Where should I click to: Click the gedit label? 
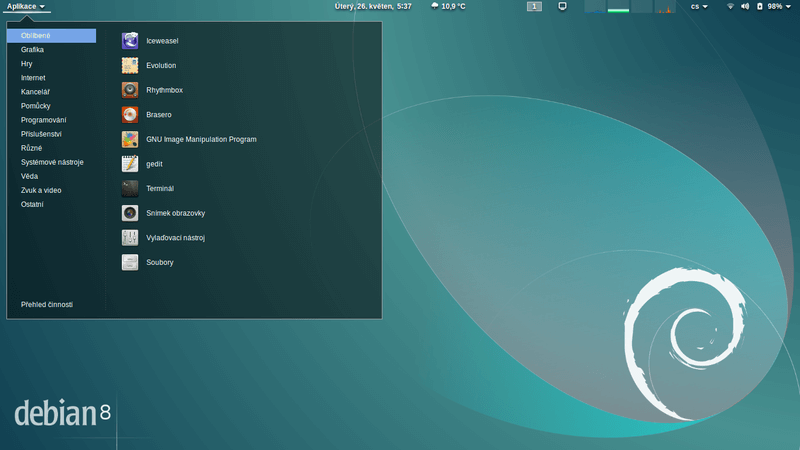pos(154,164)
